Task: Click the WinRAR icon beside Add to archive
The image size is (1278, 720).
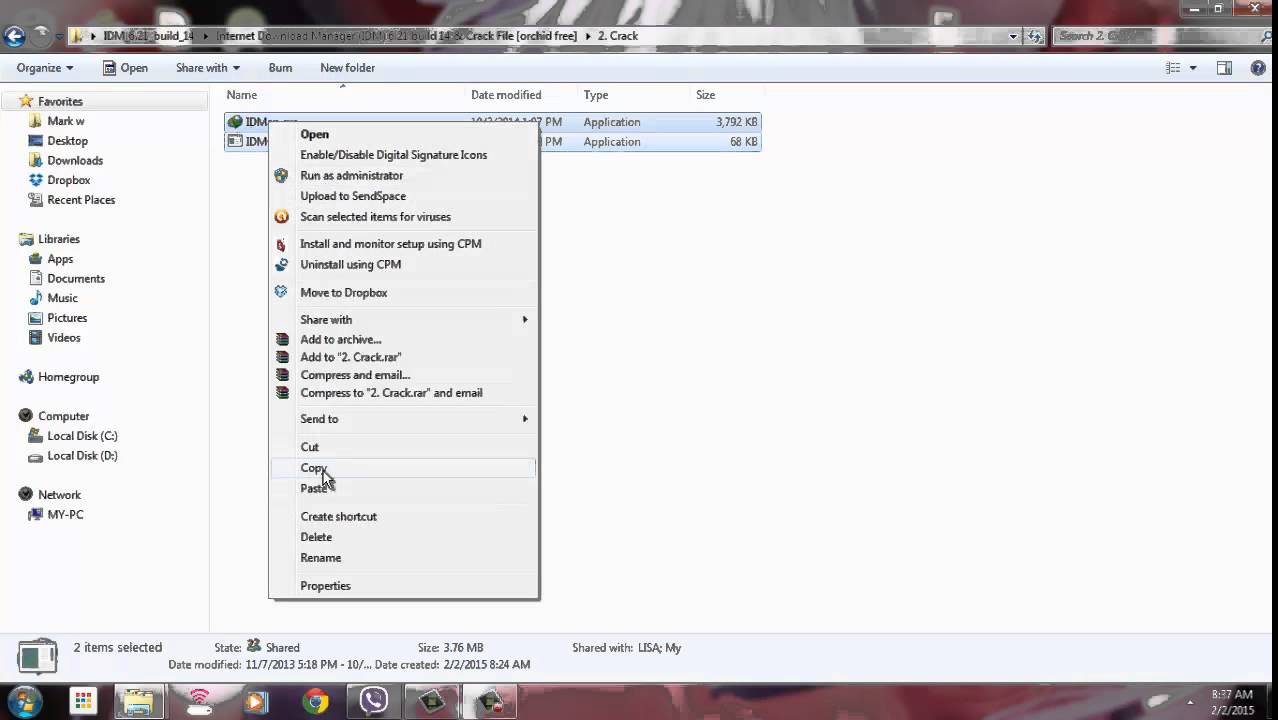Action: coord(282,339)
